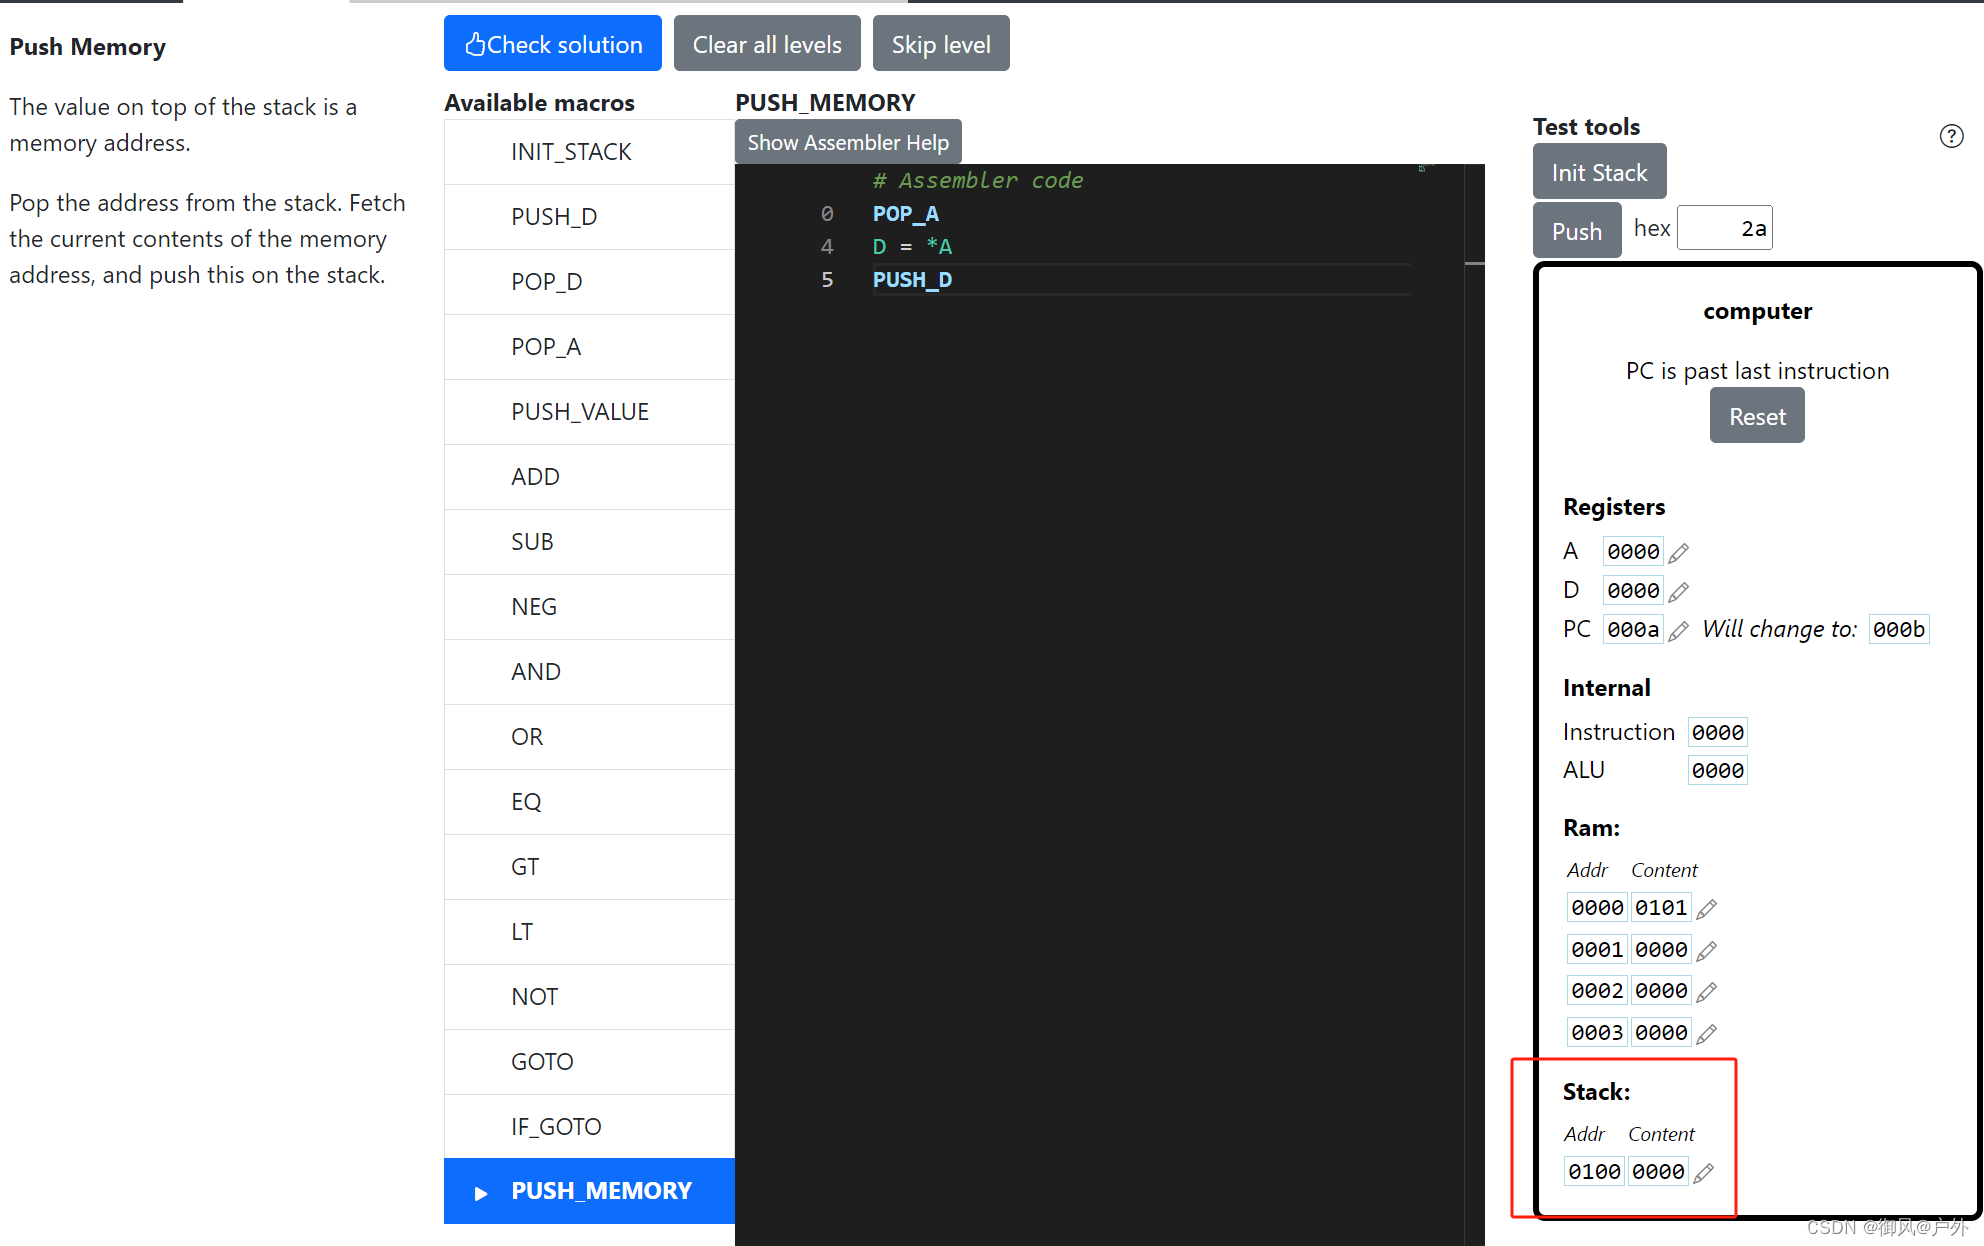Show Assembler Help
The height and width of the screenshot is (1246, 1984).
point(848,142)
